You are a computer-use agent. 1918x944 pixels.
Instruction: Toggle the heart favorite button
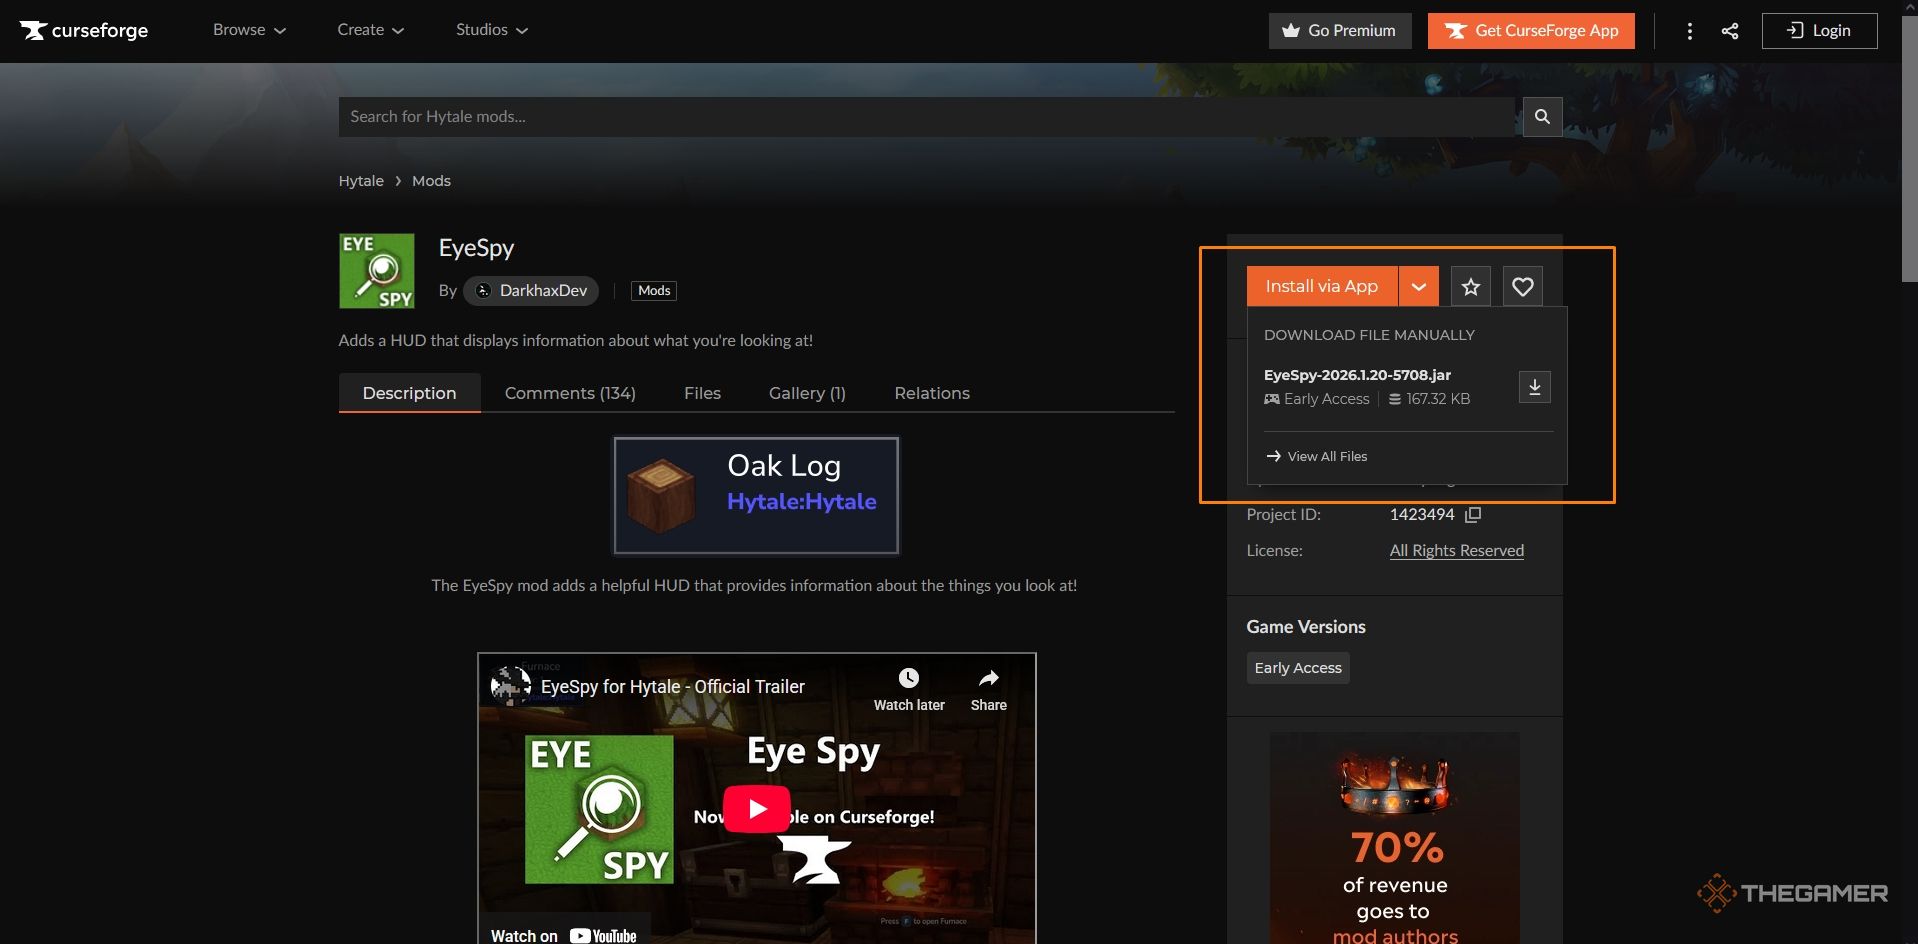click(x=1522, y=287)
